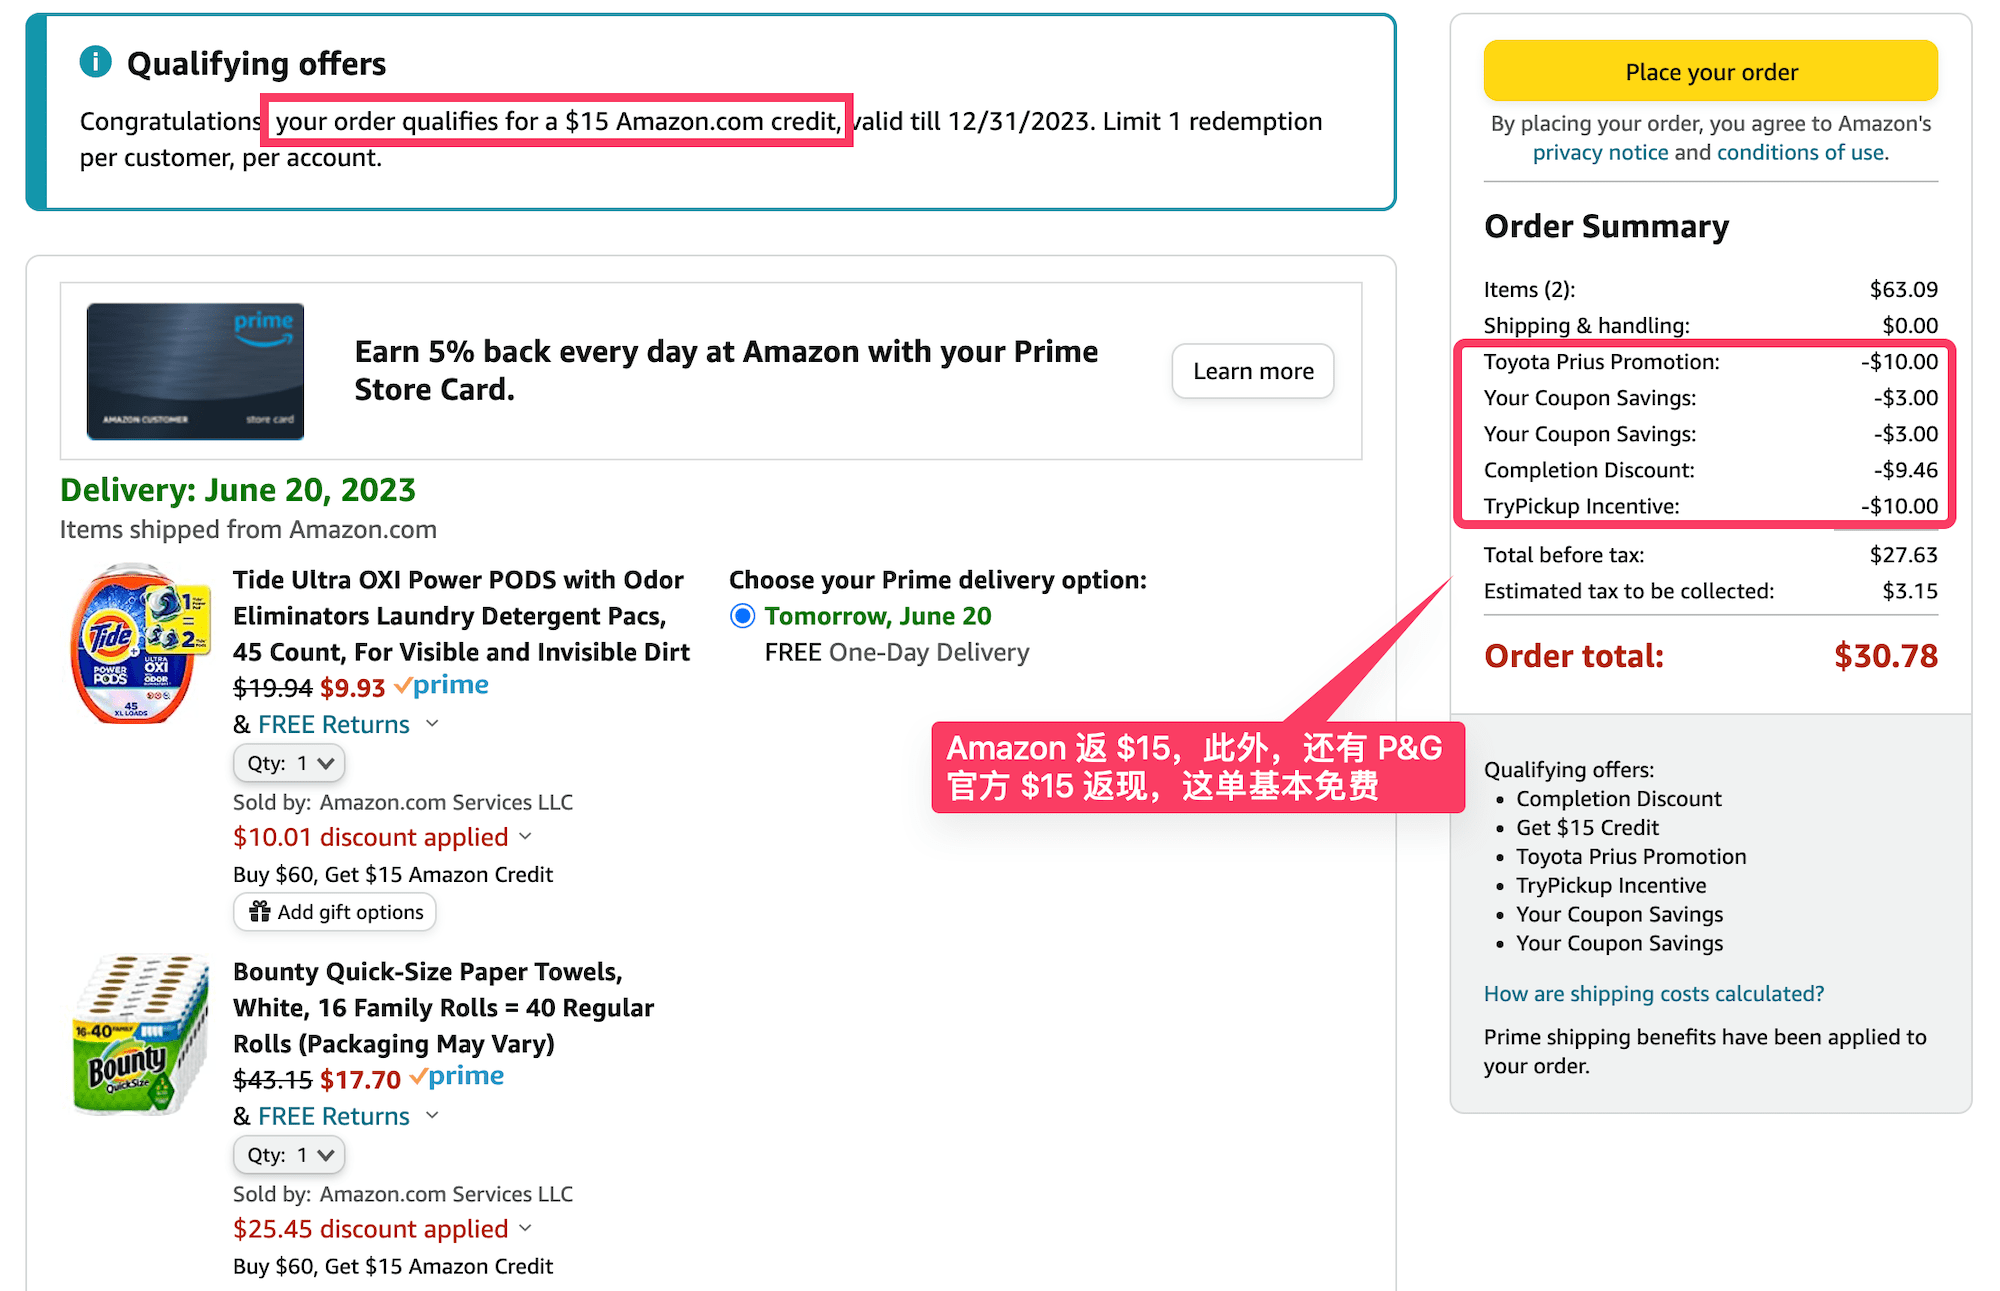Select the Tomorrow, June 20 delivery option
The height and width of the screenshot is (1291, 2000).
[742, 616]
